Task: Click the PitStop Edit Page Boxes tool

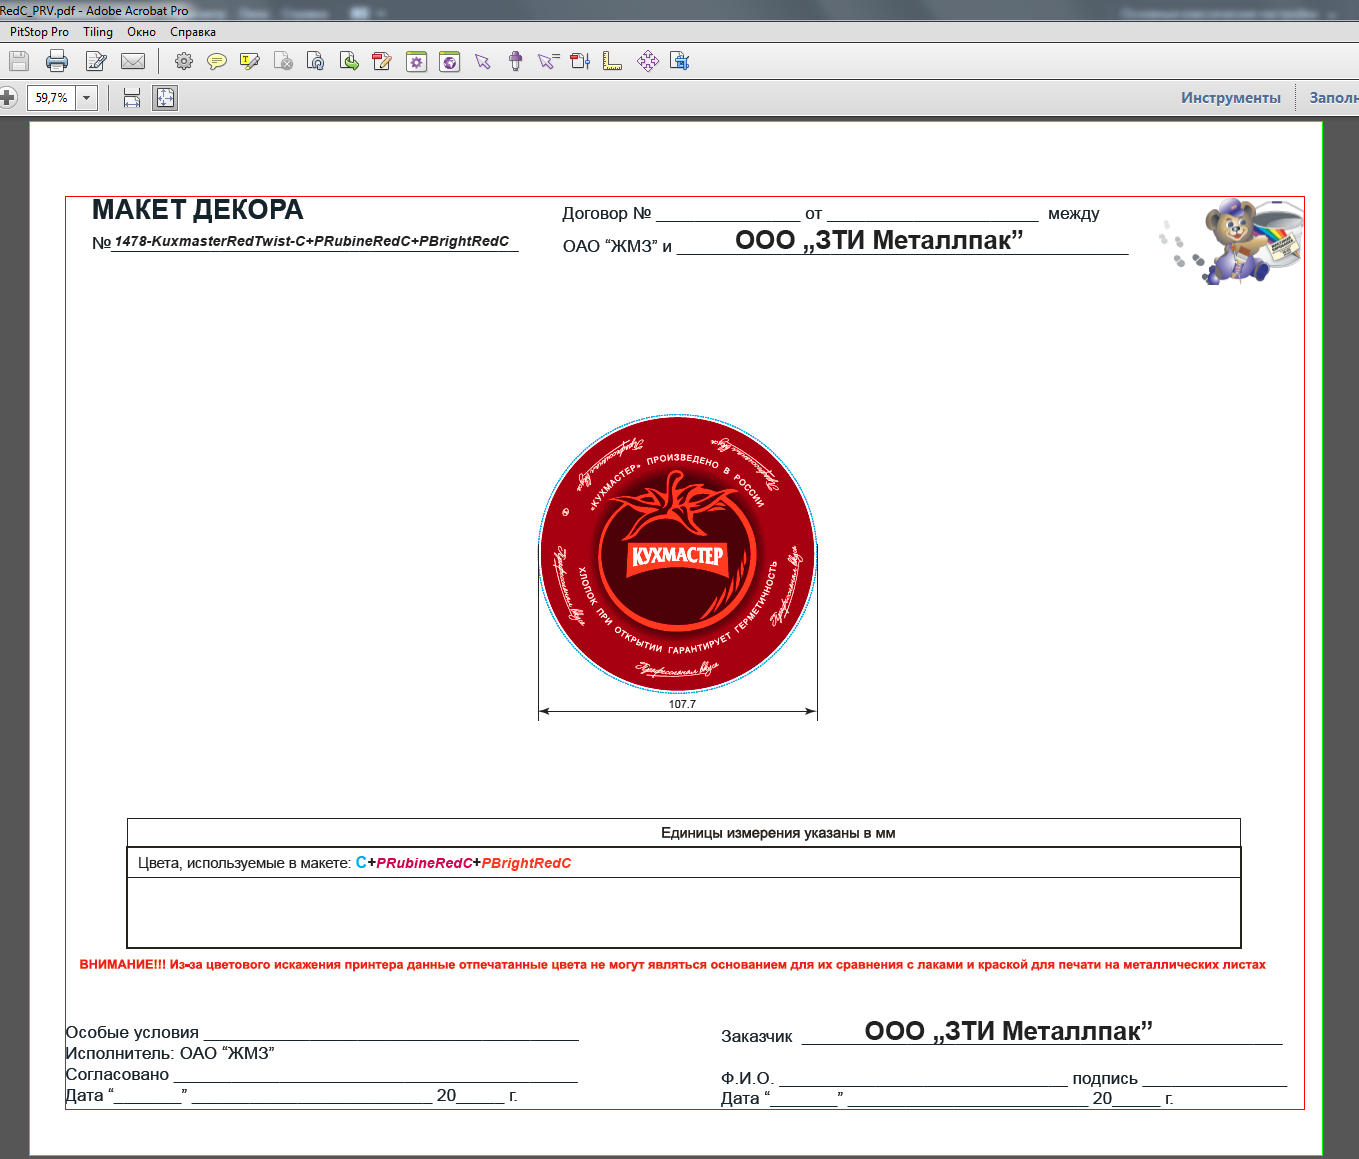Action: click(580, 62)
